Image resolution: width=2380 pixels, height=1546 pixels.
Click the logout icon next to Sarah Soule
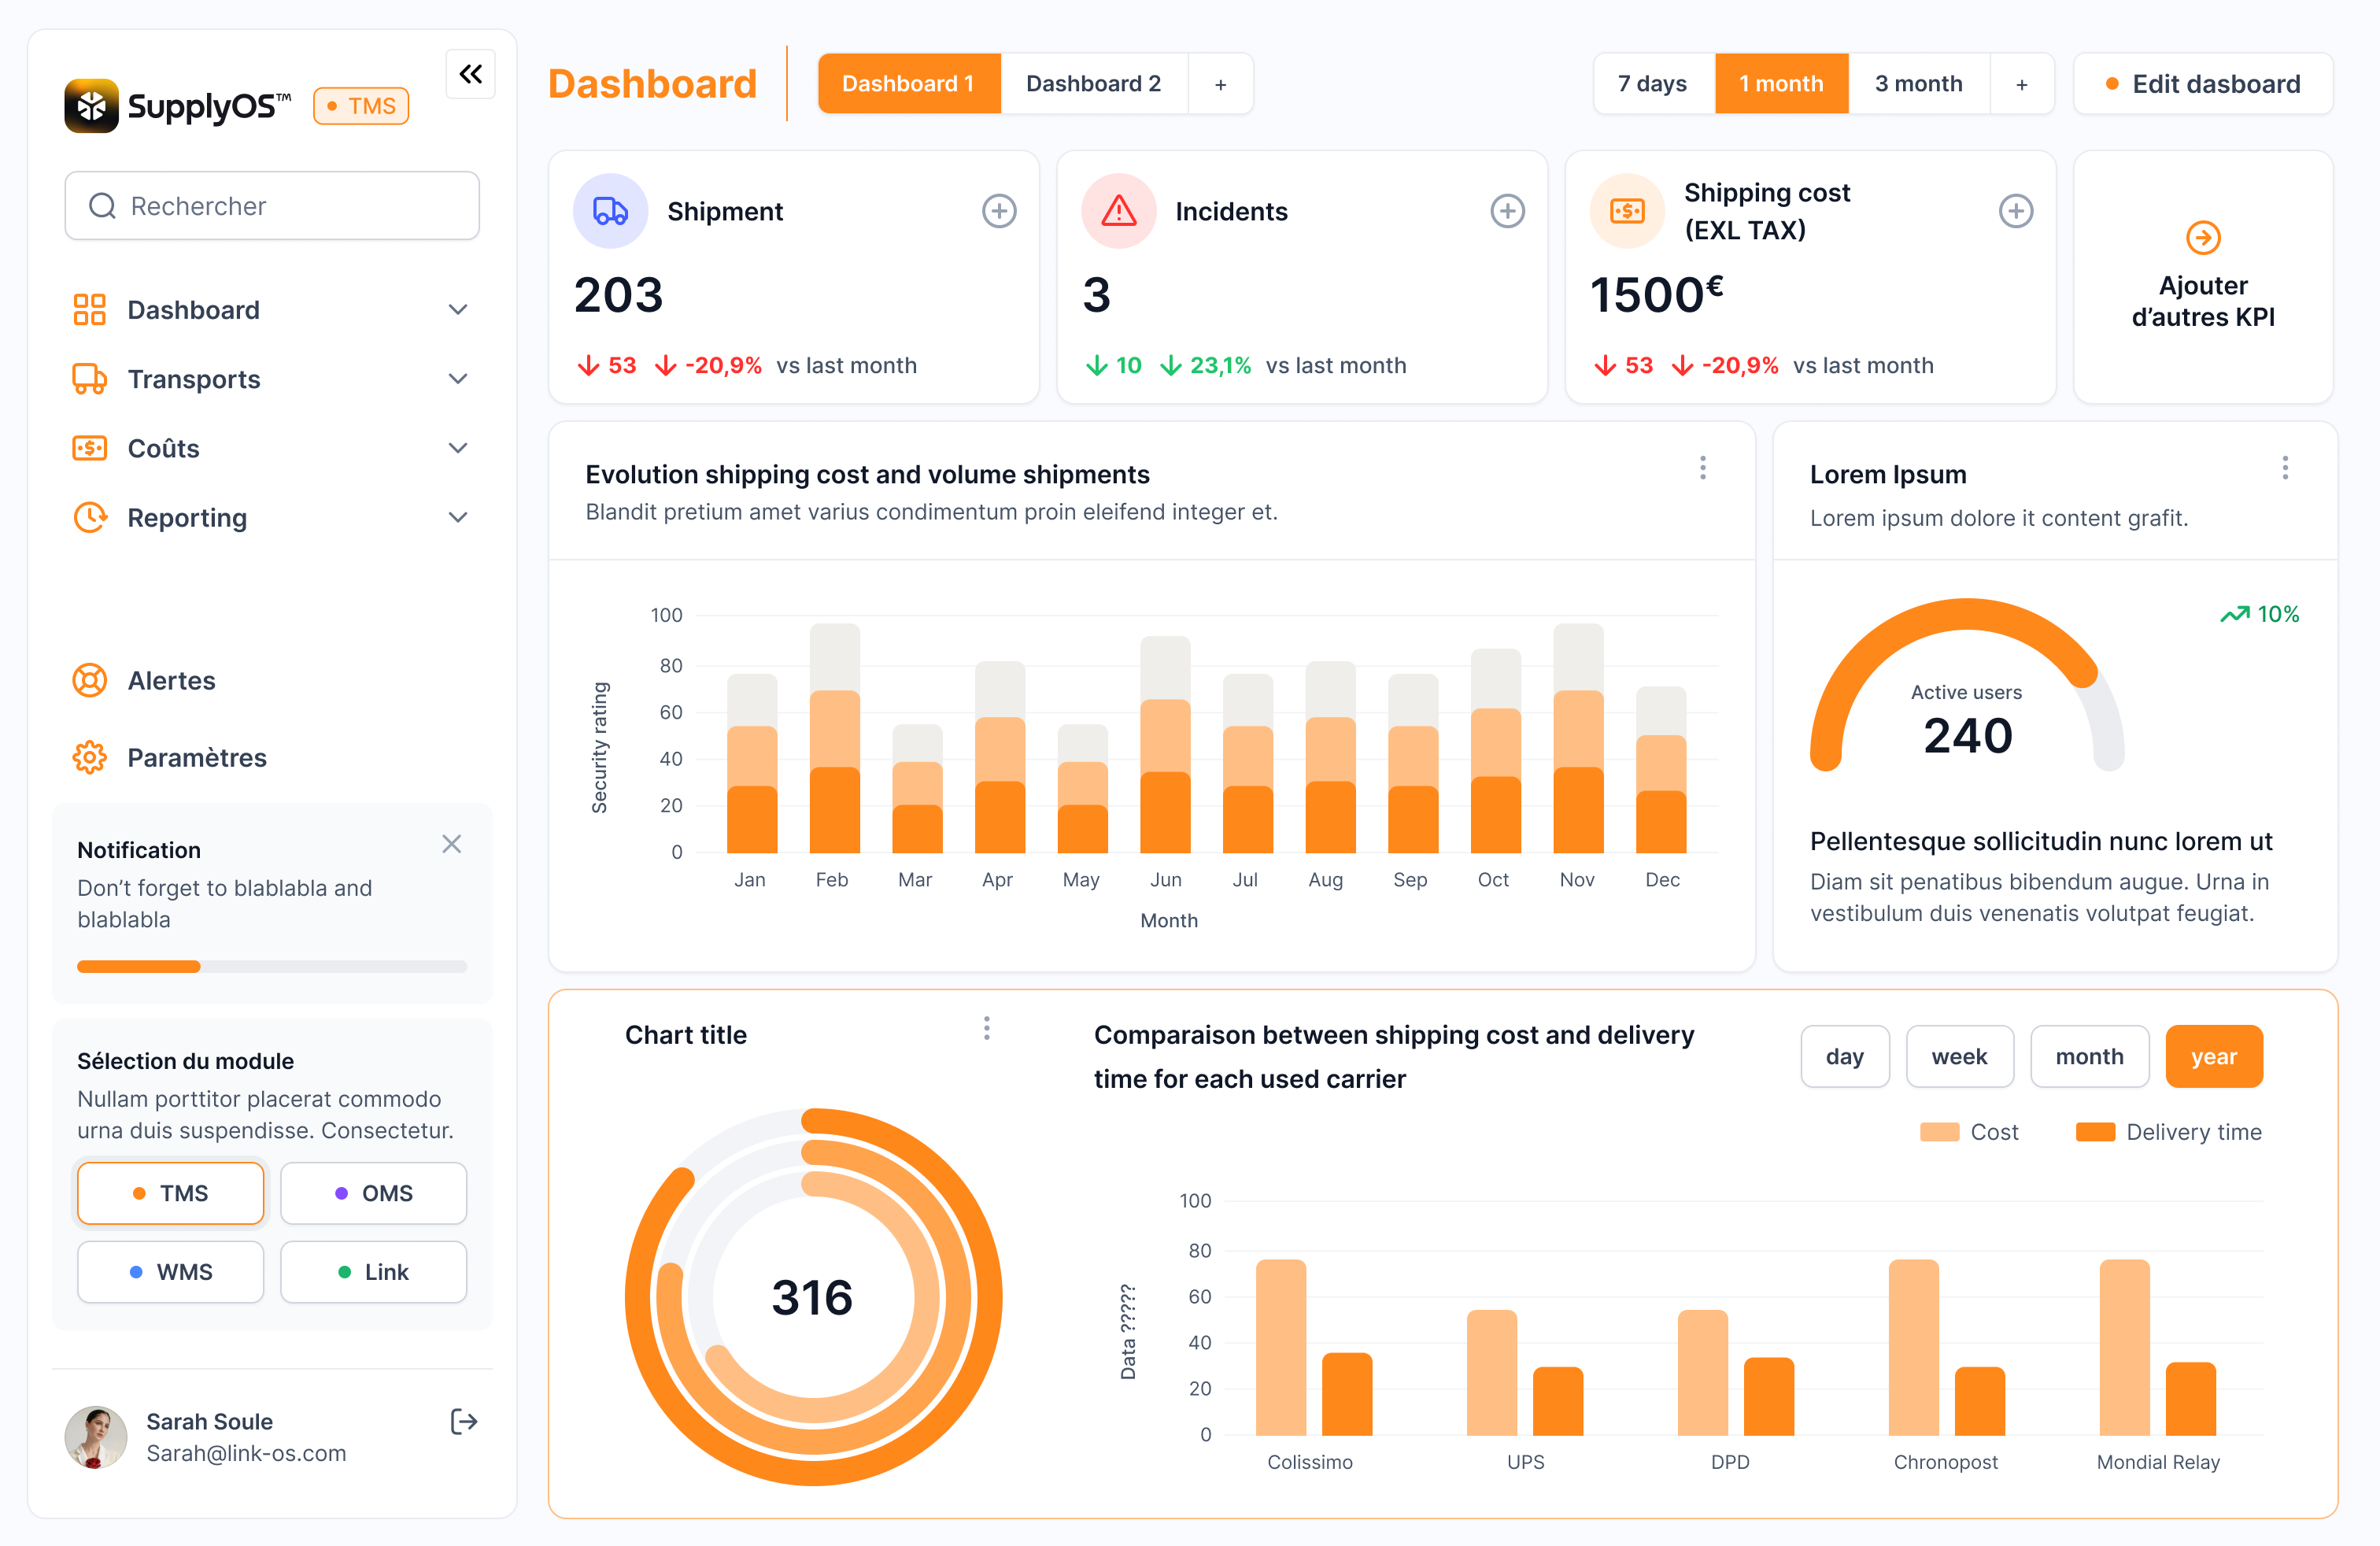click(464, 1421)
